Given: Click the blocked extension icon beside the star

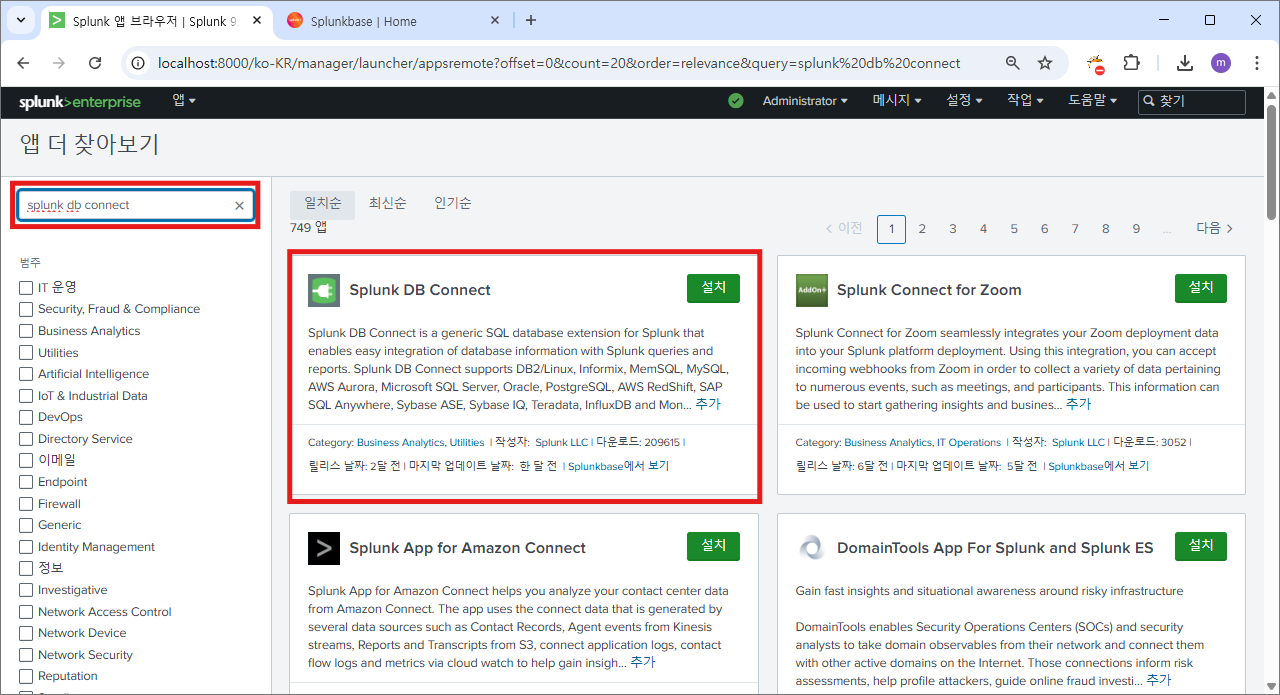Looking at the screenshot, I should click(x=1095, y=64).
